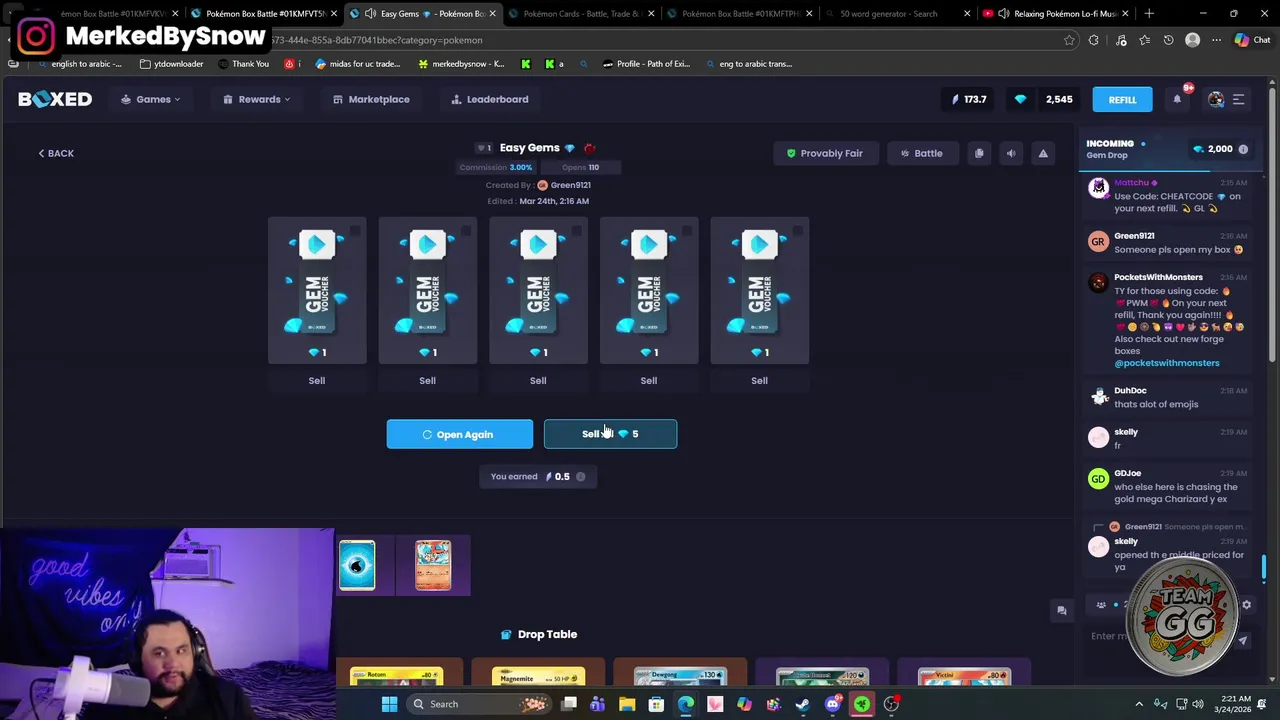Sell the second gem voucher

point(427,380)
